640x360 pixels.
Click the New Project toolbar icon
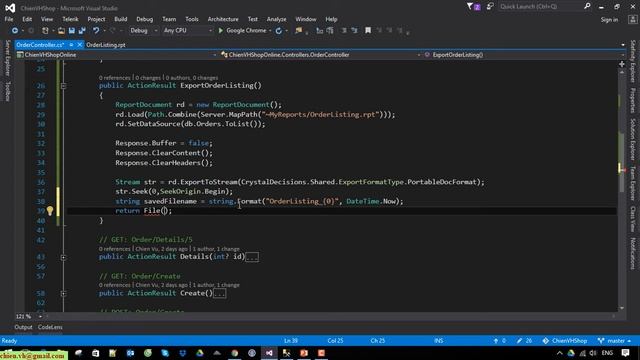click(x=45, y=31)
